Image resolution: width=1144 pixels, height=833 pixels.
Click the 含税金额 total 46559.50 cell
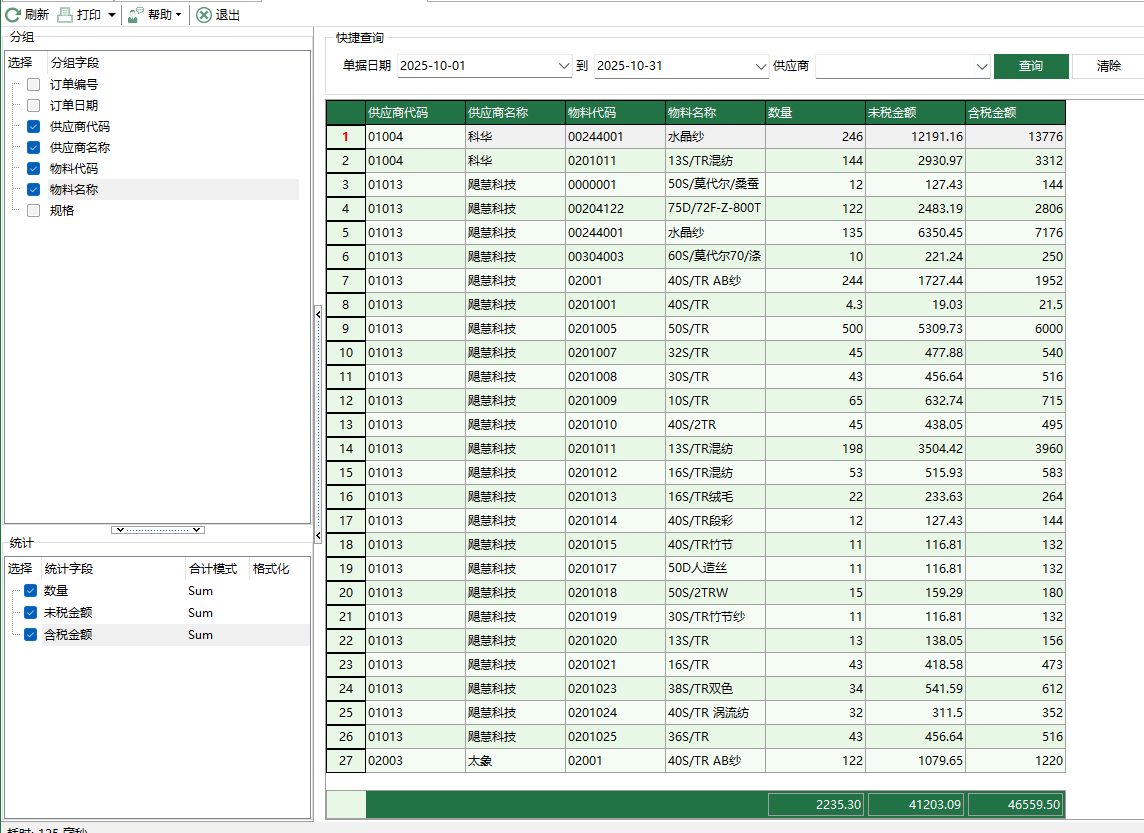click(1015, 804)
